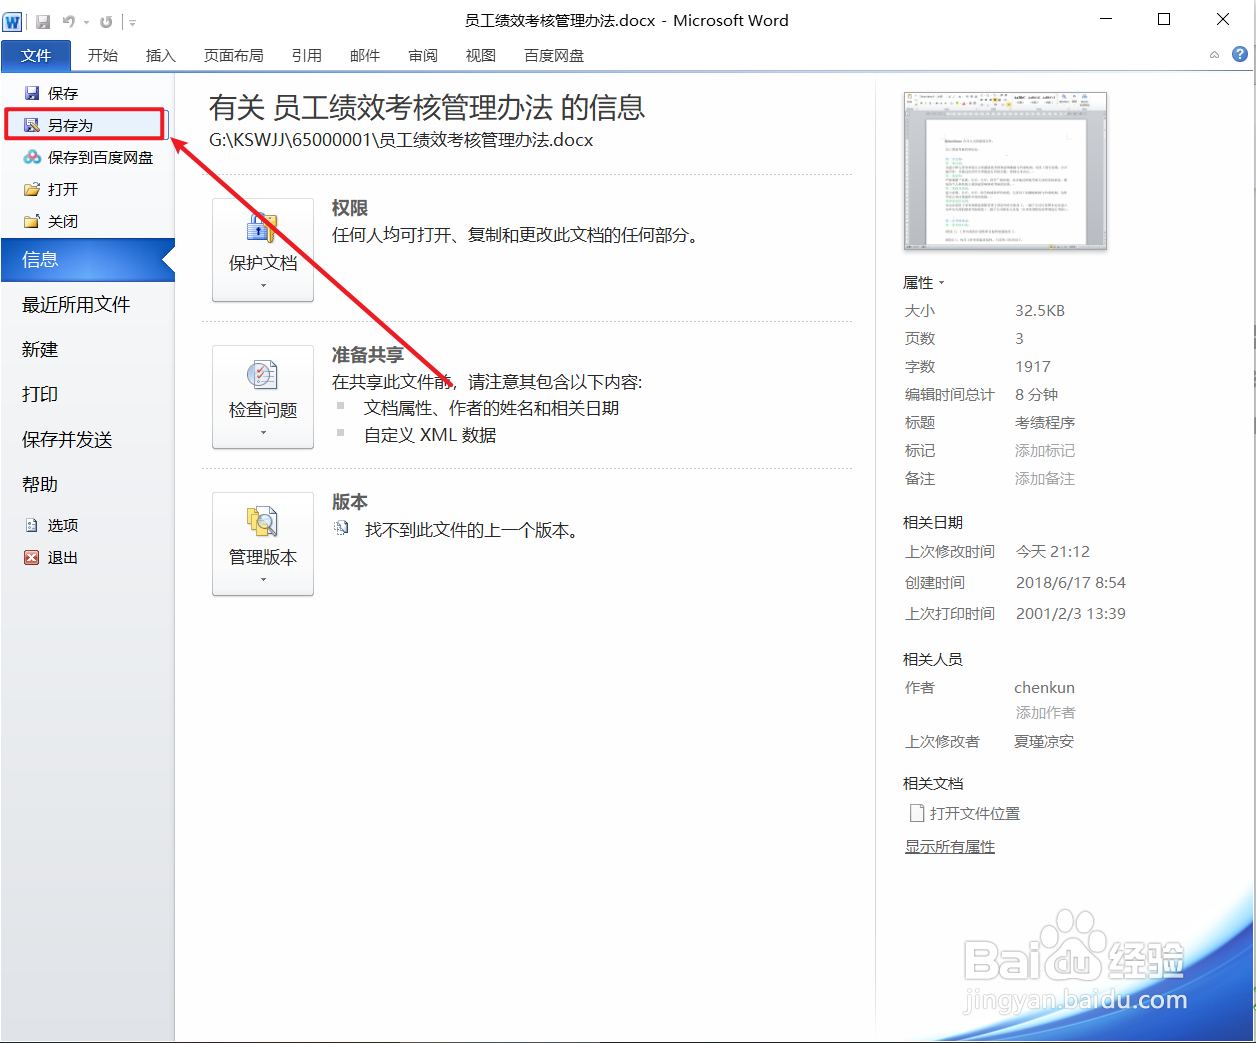The image size is (1256, 1043).
Task: Open the 百度网盘 ribbon tab
Action: tap(553, 55)
